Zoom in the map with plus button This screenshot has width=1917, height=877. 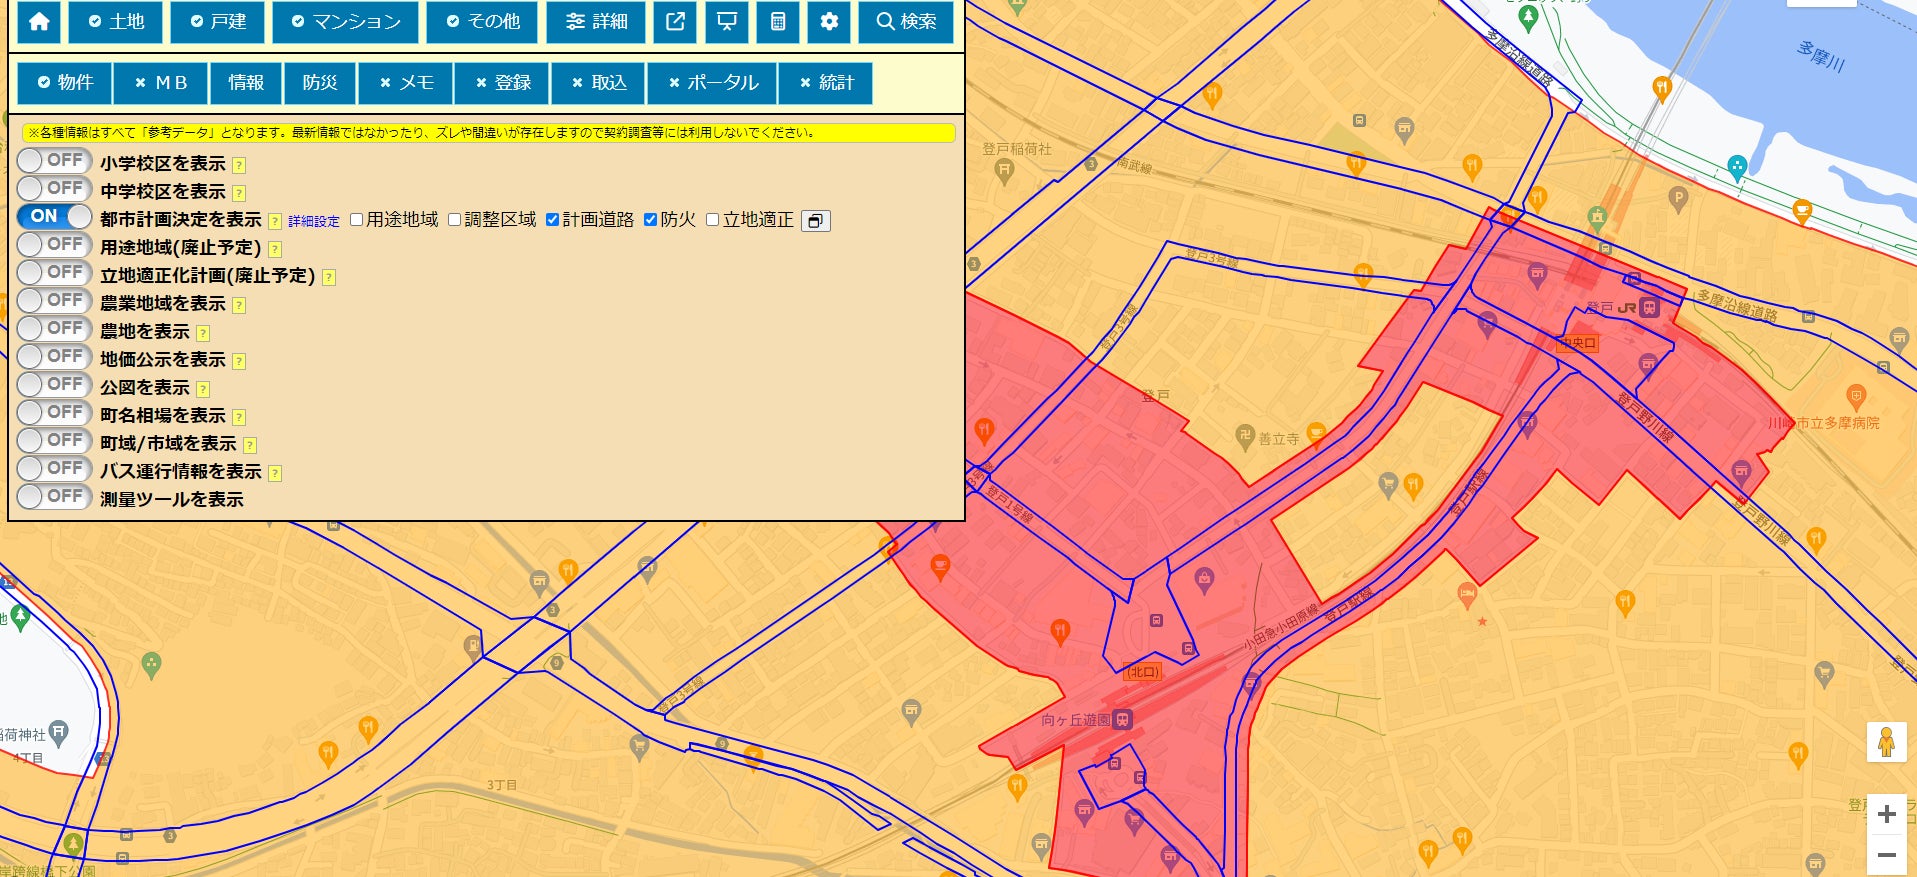pos(1886,814)
